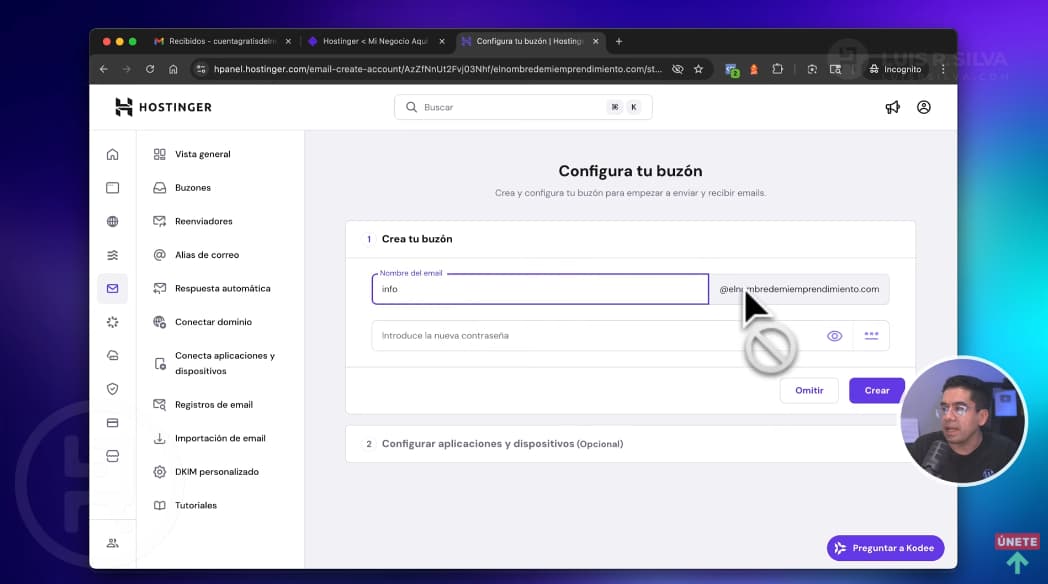Screen dimensions: 1048x584
Task: Bookmark this page with the star icon
Action: [698, 69]
